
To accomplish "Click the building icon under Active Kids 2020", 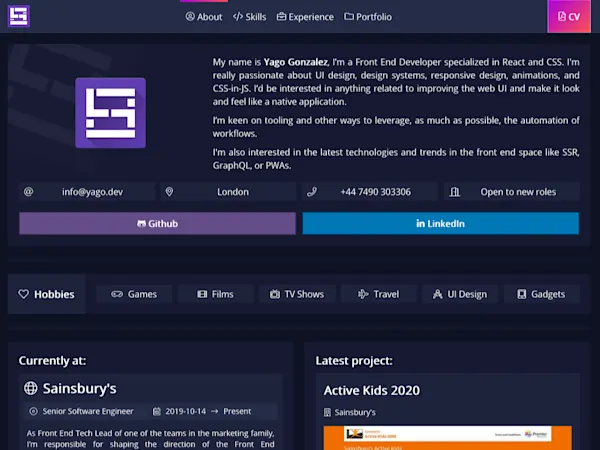I will [327, 412].
